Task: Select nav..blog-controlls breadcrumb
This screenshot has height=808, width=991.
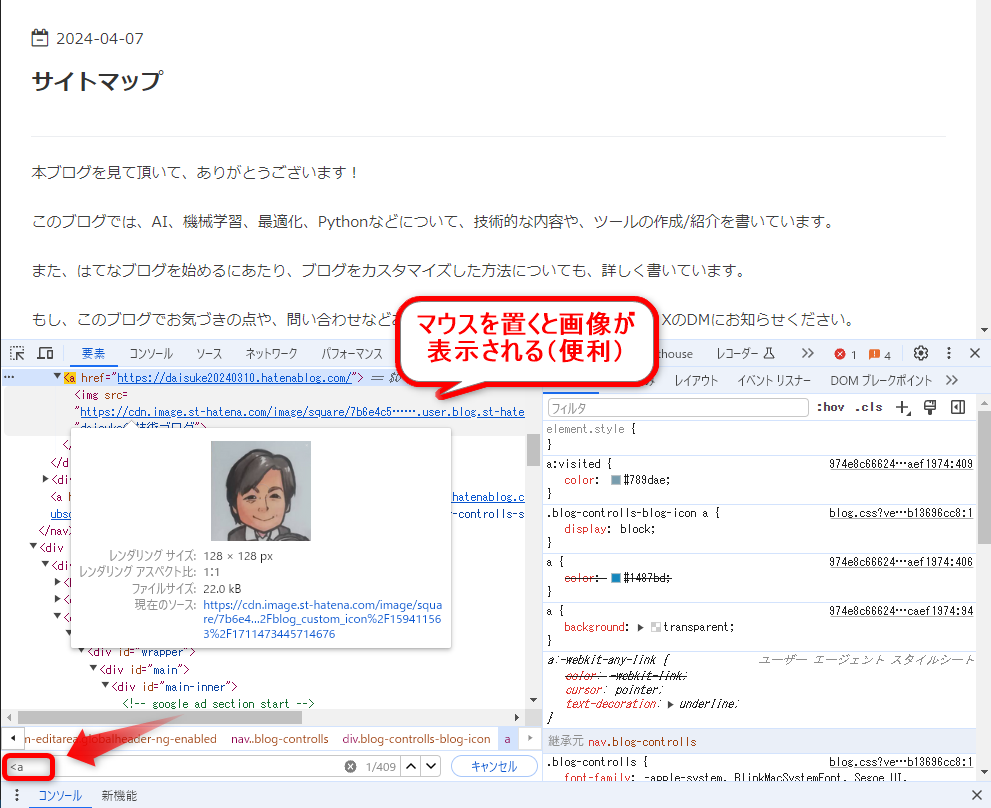Action: click(x=279, y=738)
